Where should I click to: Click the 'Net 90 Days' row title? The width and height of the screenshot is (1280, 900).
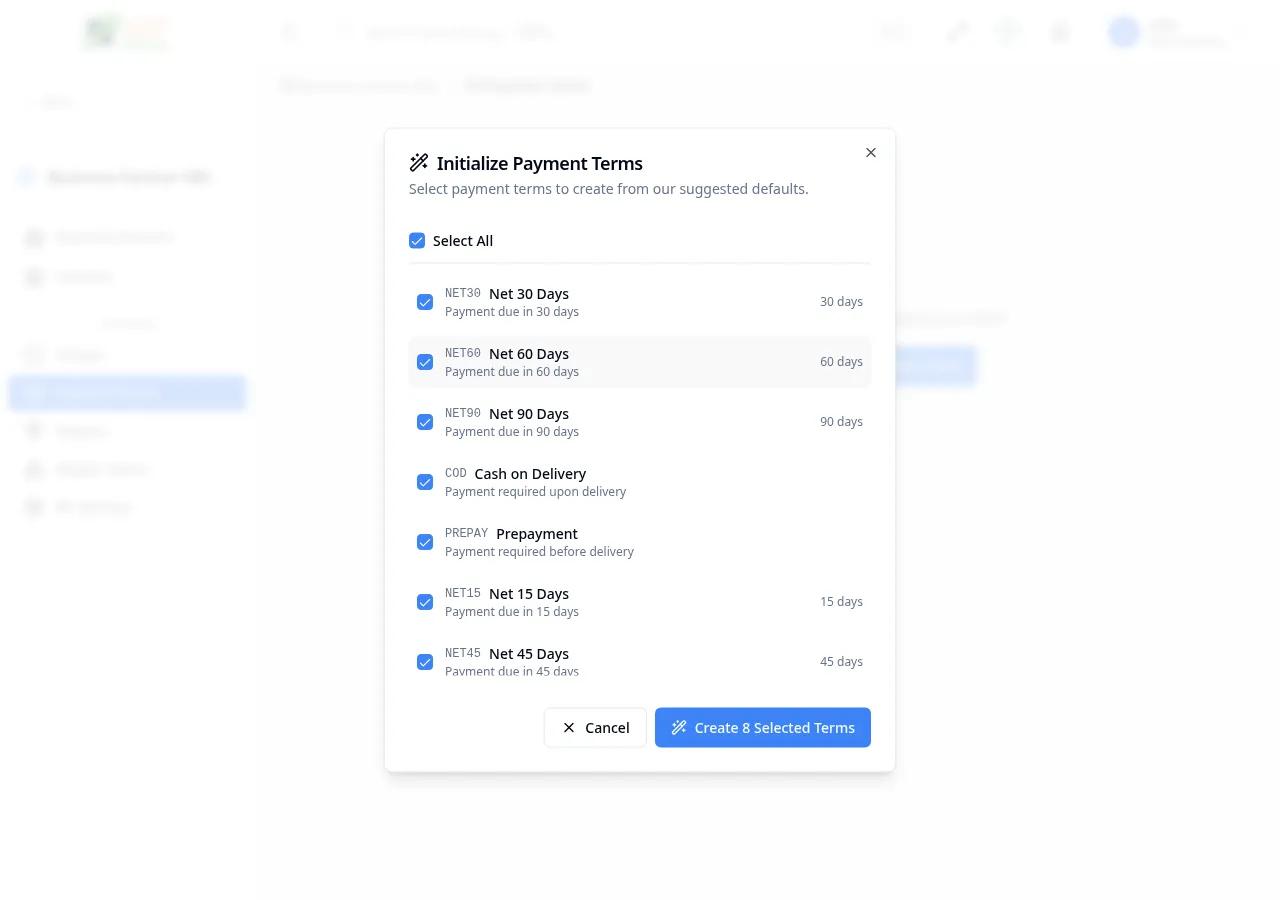[x=528, y=414]
